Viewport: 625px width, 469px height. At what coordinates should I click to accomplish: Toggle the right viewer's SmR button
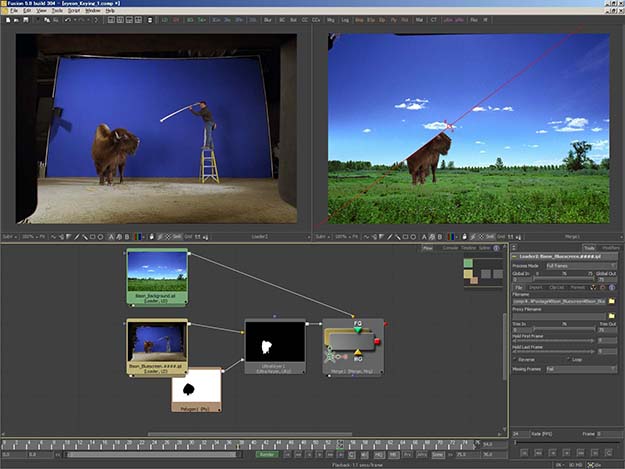489,236
